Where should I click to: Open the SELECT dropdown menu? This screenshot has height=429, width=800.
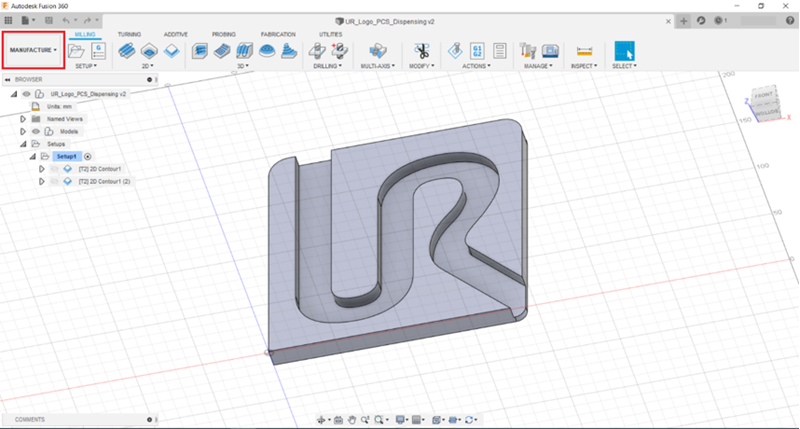pos(624,66)
